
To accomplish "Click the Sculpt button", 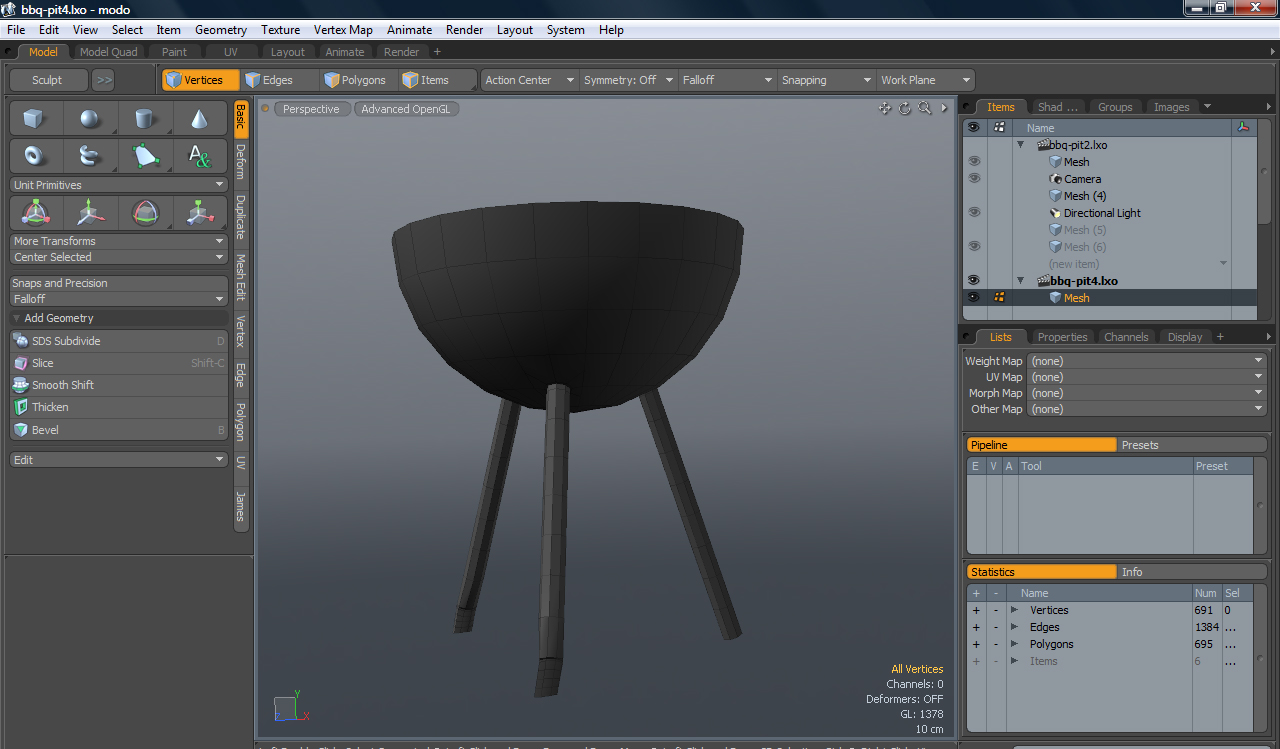I will (47, 80).
